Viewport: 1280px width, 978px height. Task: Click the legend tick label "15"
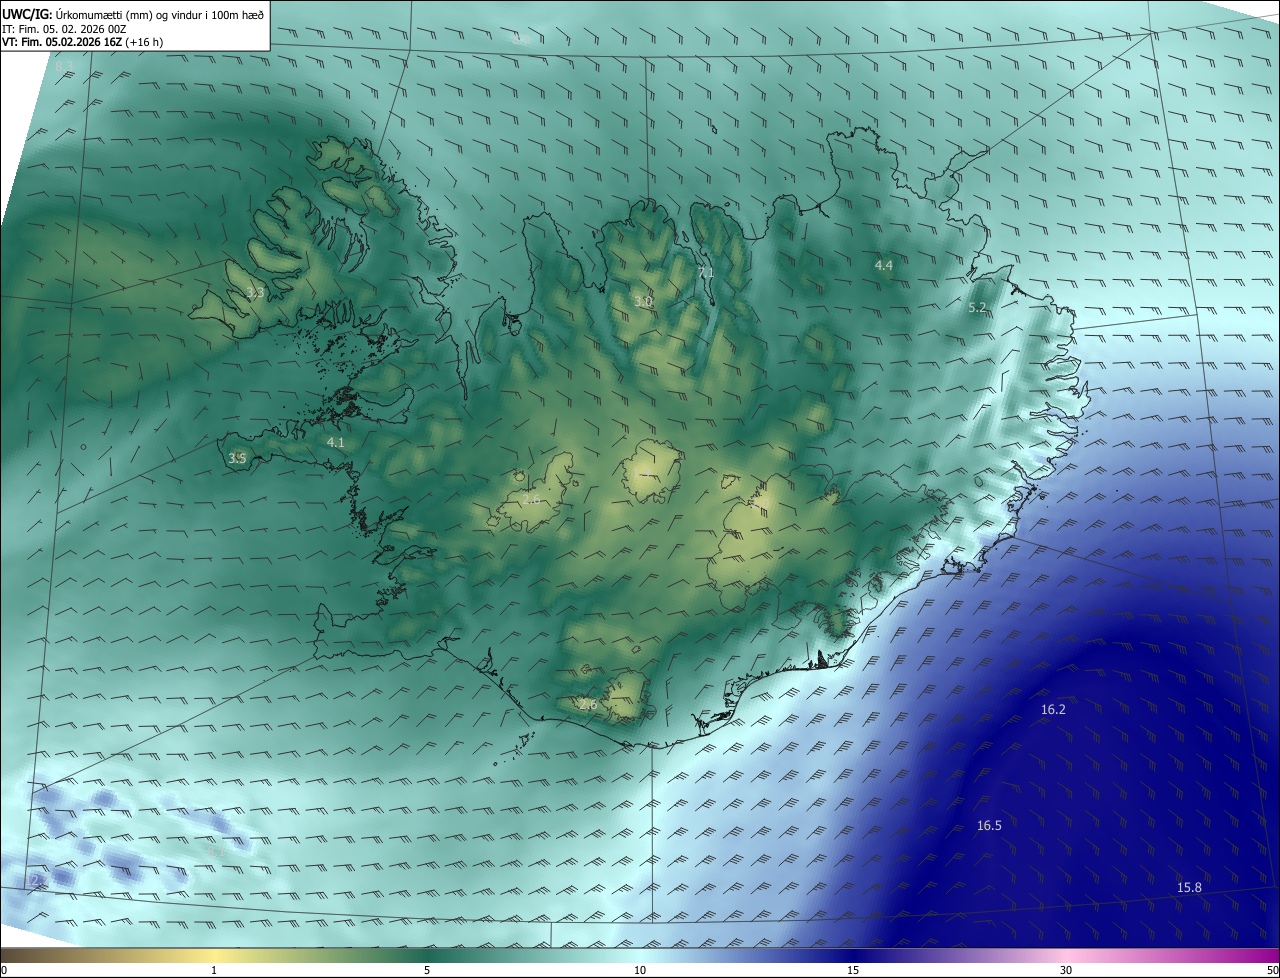(853, 970)
